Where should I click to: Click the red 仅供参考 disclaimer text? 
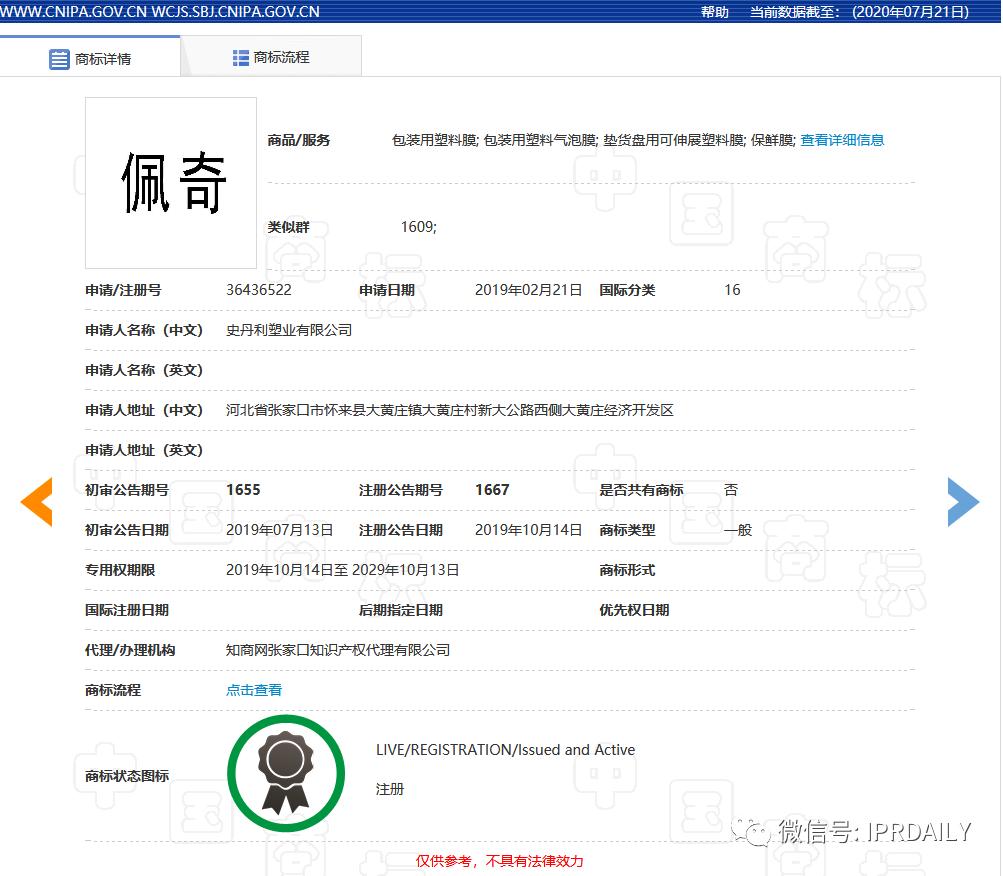click(499, 861)
